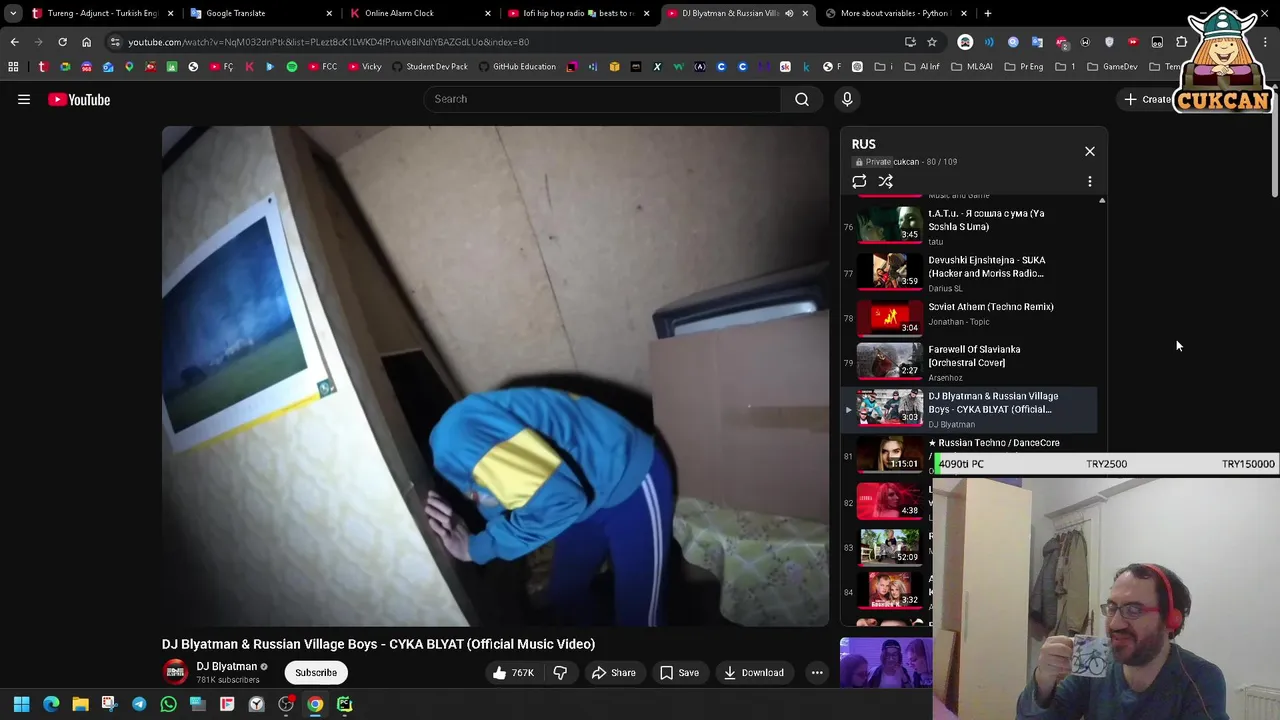
Task: Open Student Dev Pack bookmark
Action: pos(430,67)
